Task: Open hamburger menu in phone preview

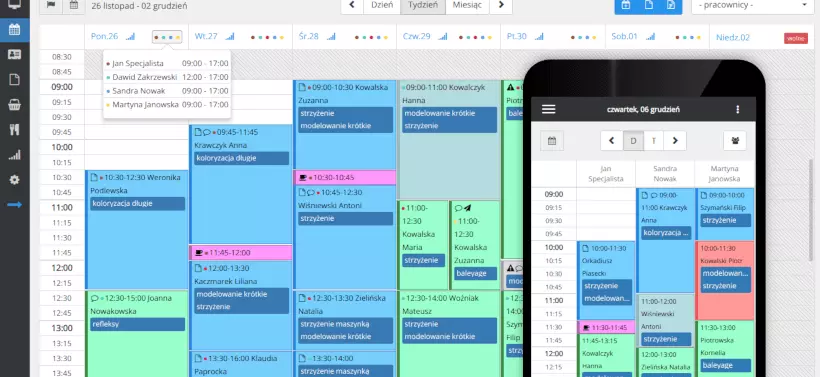Action: point(549,109)
